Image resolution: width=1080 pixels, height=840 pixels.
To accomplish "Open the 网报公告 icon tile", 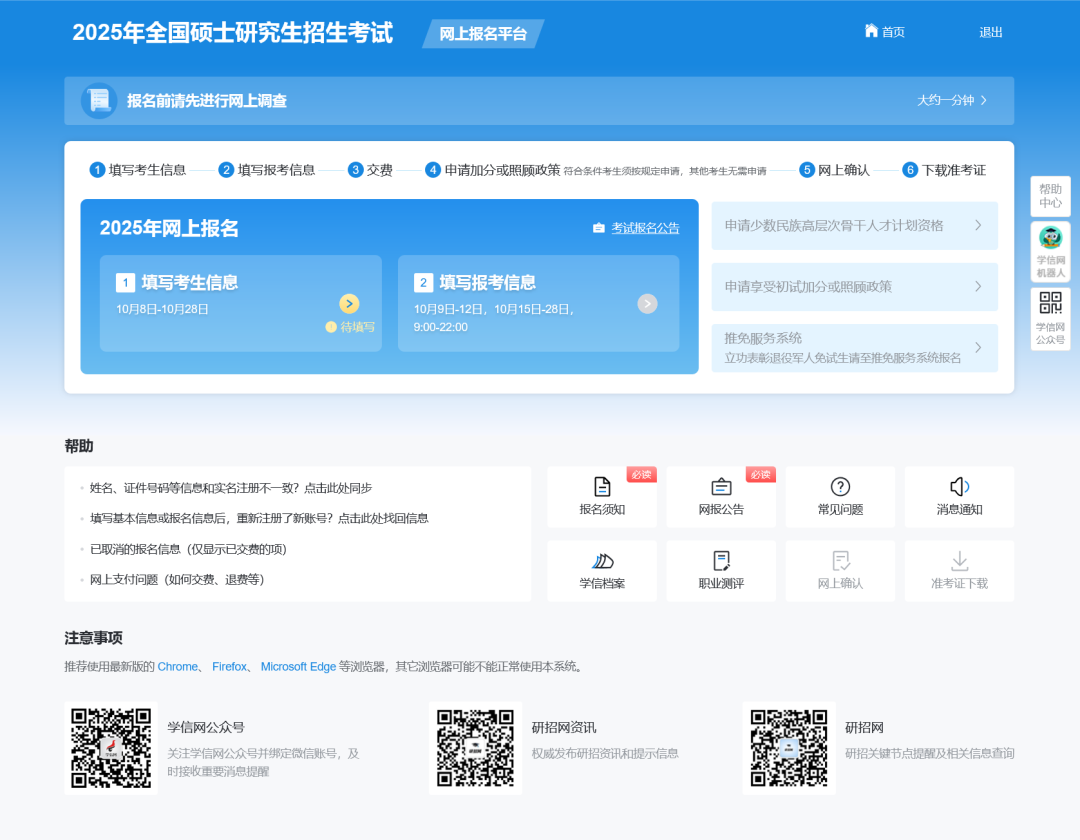I will 721,487.
